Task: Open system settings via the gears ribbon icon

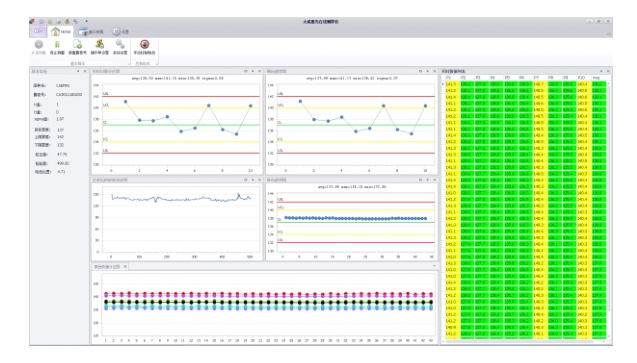Action: pos(120,44)
